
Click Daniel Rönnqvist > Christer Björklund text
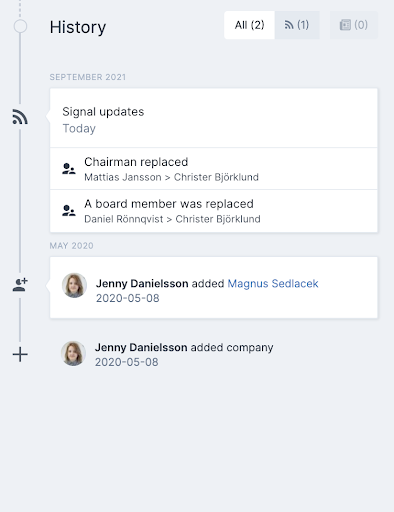pyautogui.click(x=172, y=219)
